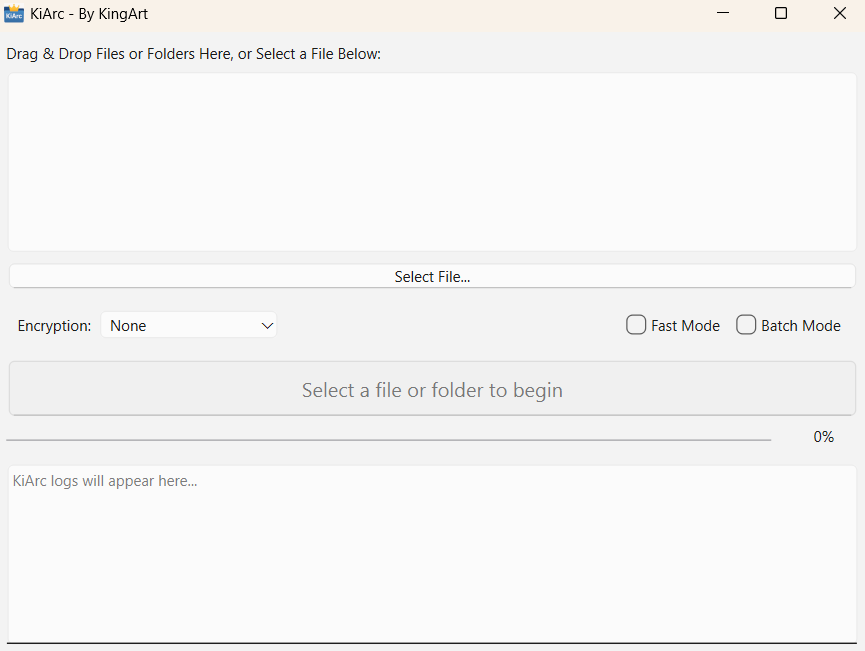Click the Encryption field label

pos(54,326)
